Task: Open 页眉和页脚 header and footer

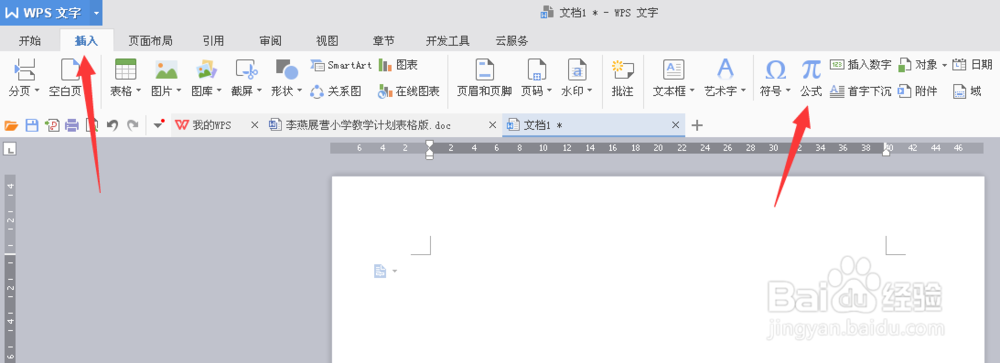Action: pyautogui.click(x=485, y=78)
